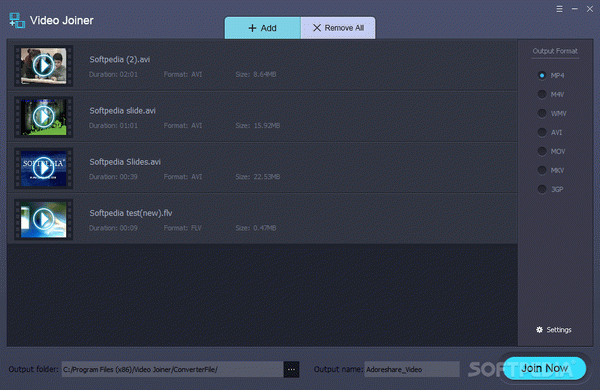Close the Video Joiner window
The image size is (600, 390).
[590, 9]
